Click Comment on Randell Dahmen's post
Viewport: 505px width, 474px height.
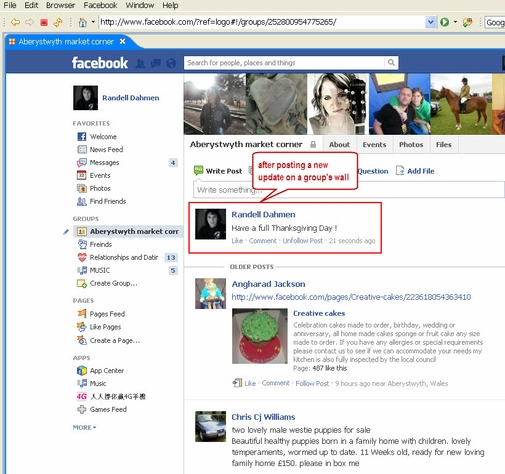pyautogui.click(x=263, y=241)
